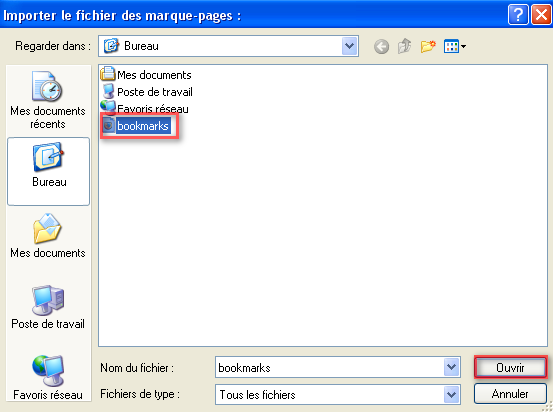Click the Help question mark button

(x=518, y=15)
